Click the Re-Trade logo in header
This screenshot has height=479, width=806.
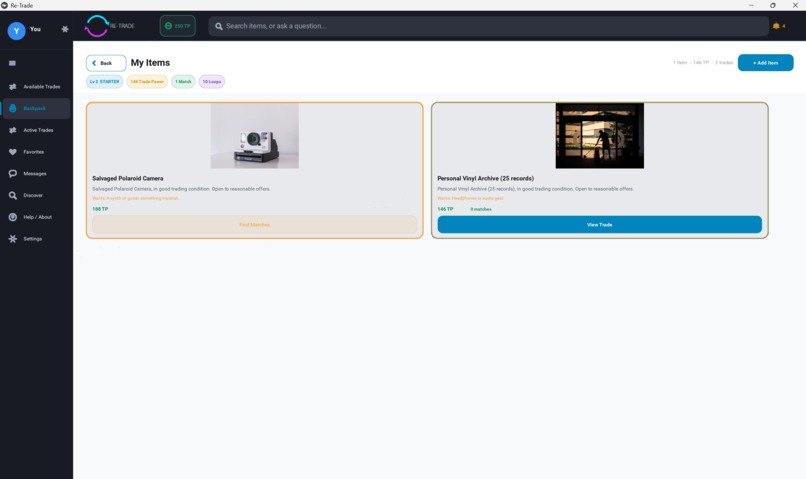pyautogui.click(x=109, y=26)
